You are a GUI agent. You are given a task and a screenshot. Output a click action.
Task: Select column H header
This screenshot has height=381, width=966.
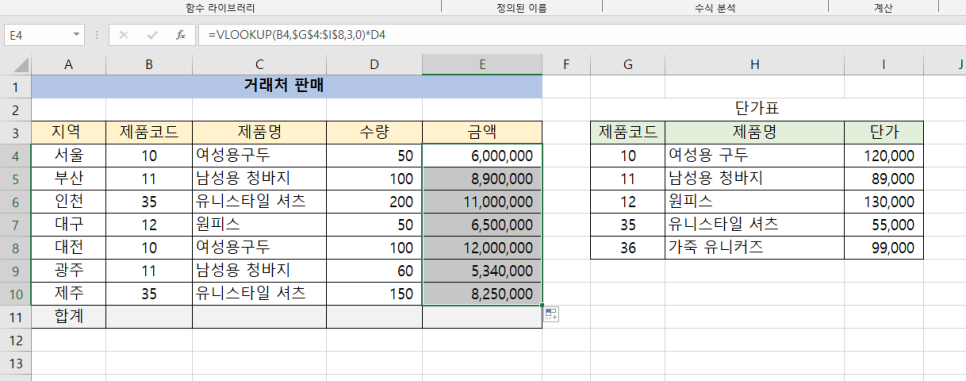[755, 64]
